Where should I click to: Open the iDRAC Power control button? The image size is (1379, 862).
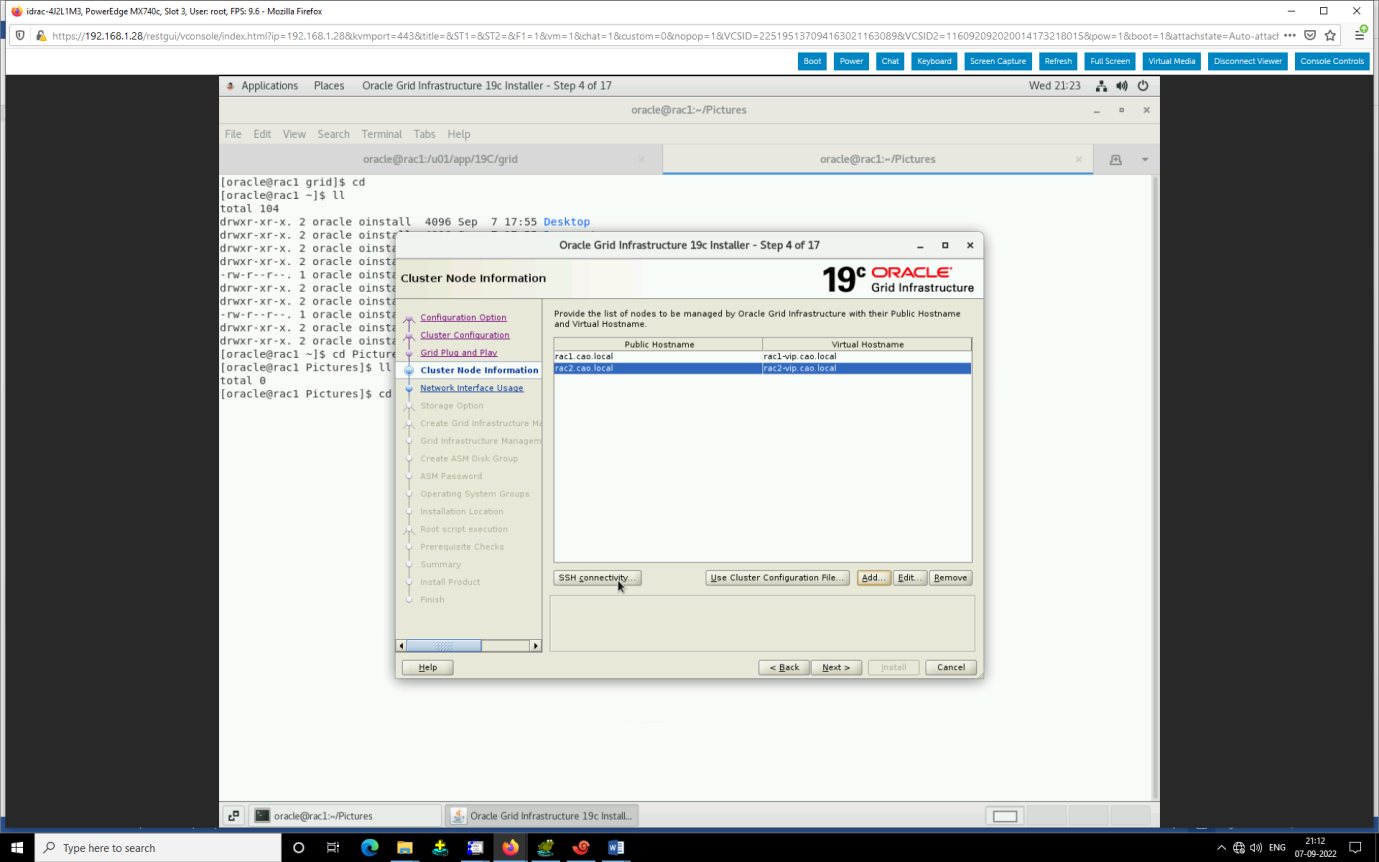tap(851, 61)
